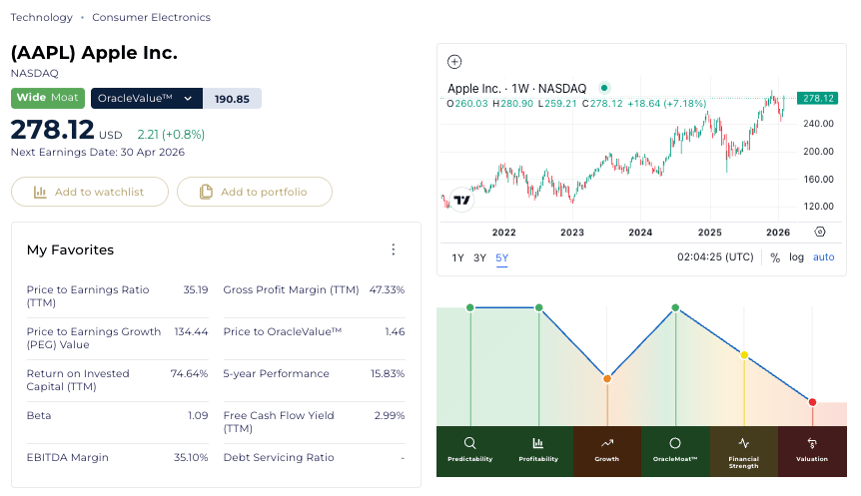Toggle the percent scale on chart

coord(775,258)
